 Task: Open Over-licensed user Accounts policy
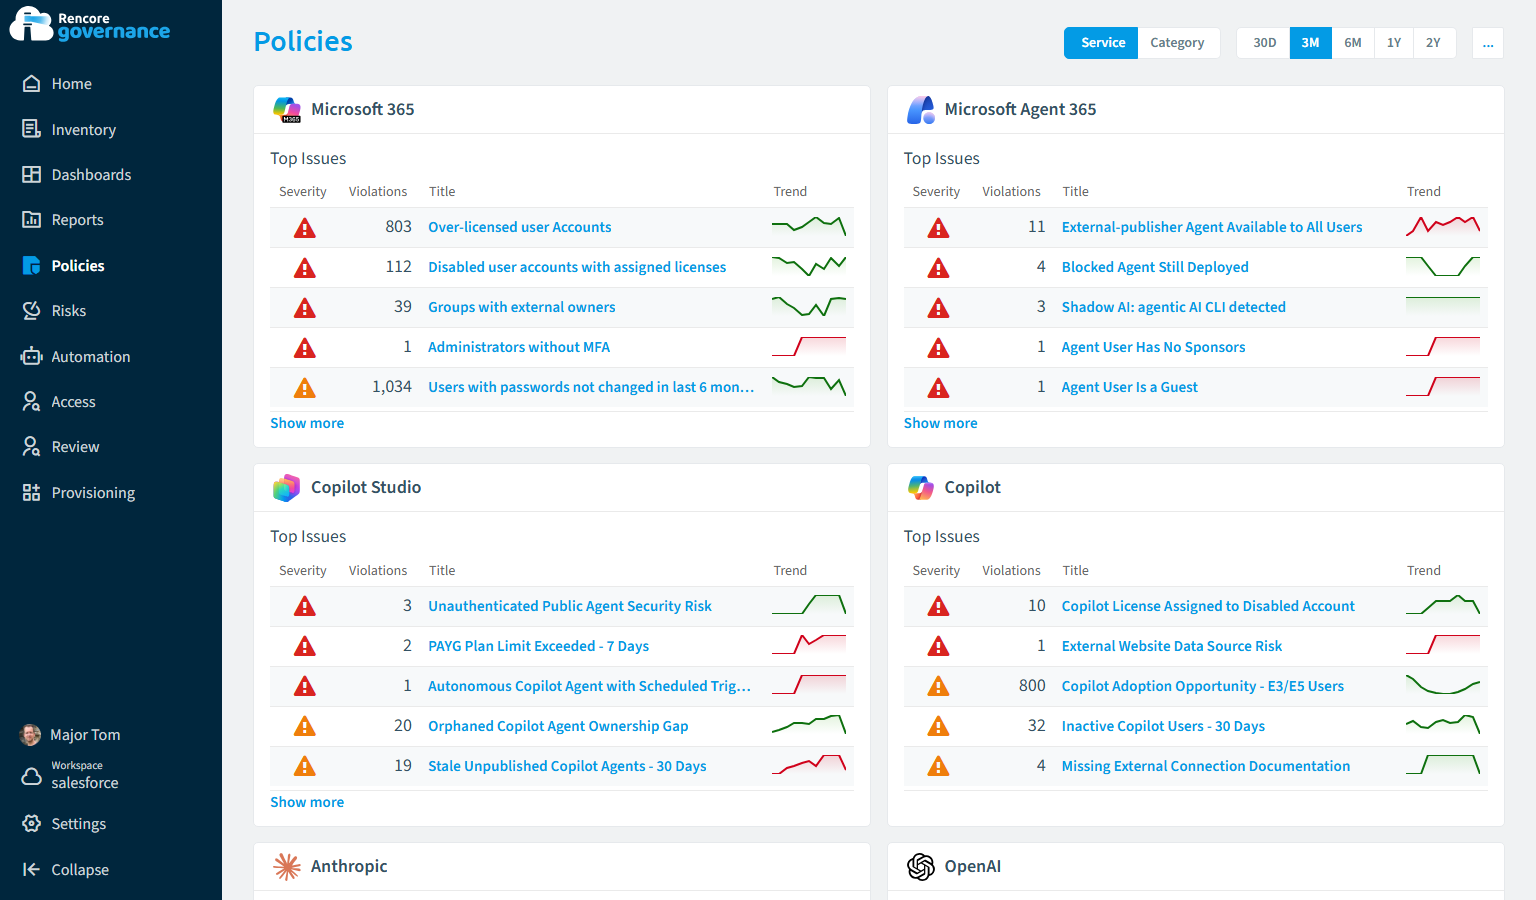520,227
